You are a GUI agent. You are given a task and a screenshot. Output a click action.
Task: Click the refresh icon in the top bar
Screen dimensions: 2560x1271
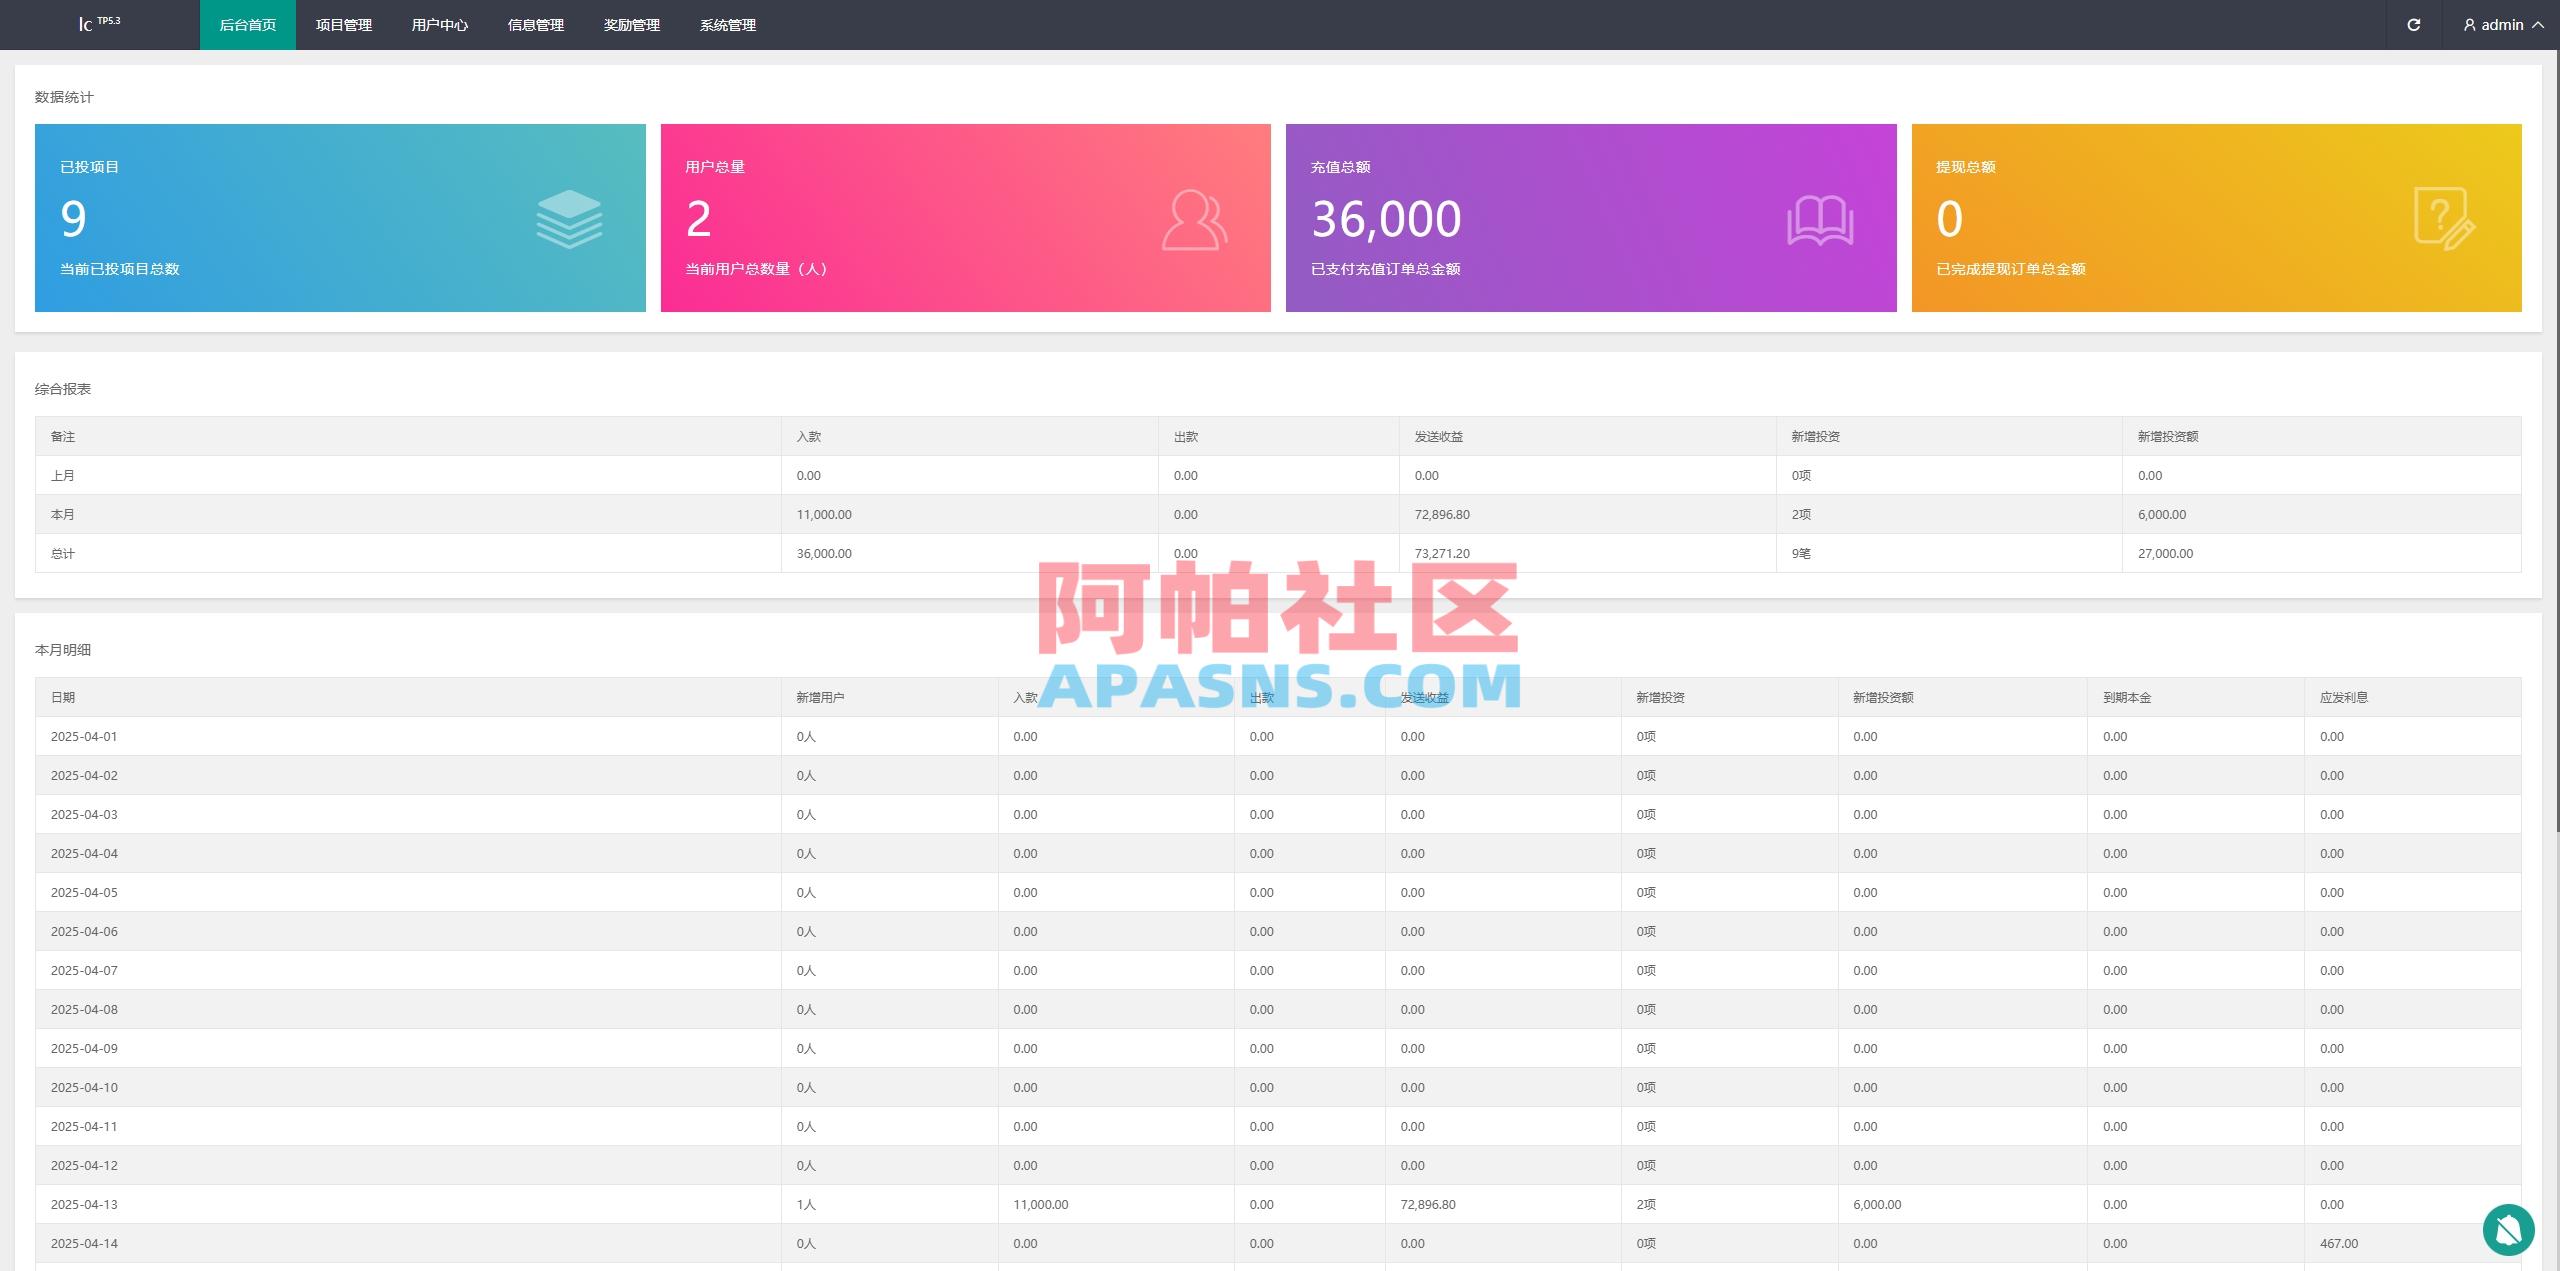click(x=2413, y=24)
